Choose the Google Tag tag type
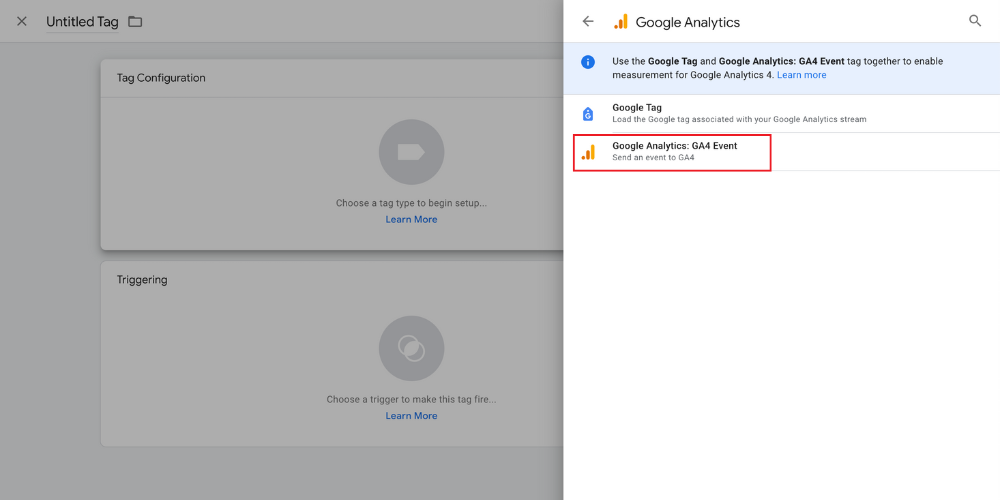 pos(781,114)
